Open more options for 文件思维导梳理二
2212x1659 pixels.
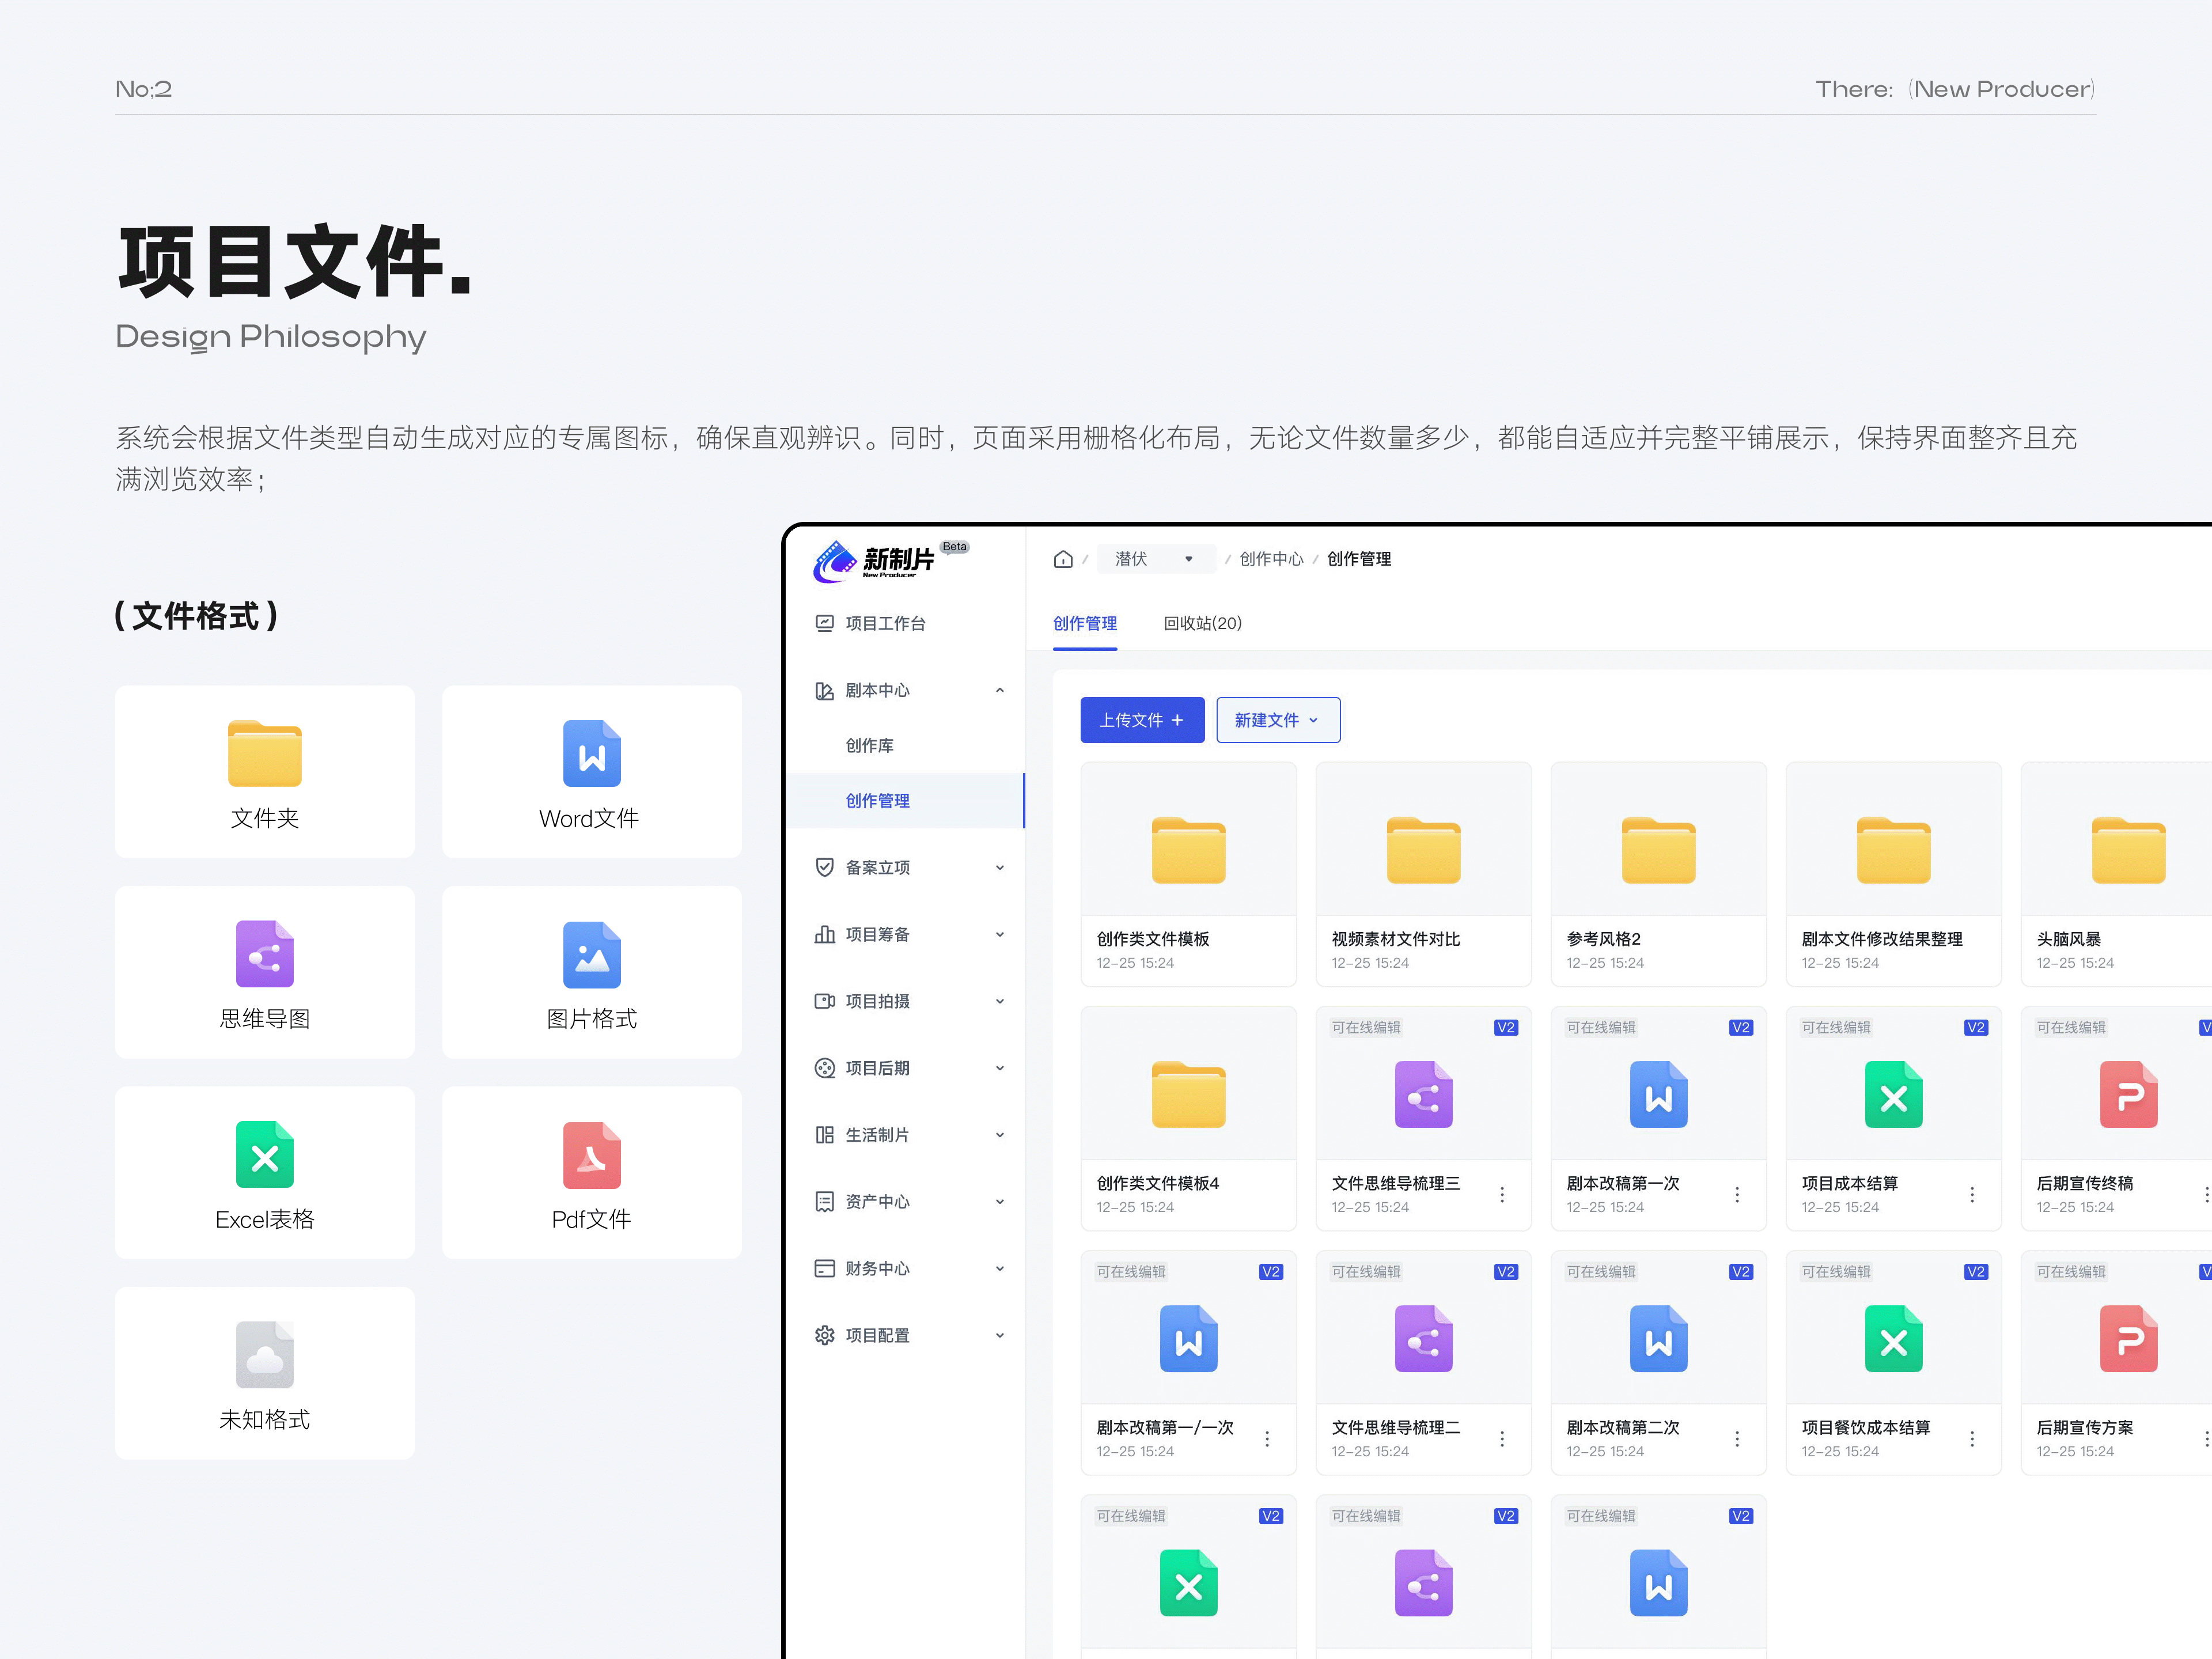click(1502, 1438)
